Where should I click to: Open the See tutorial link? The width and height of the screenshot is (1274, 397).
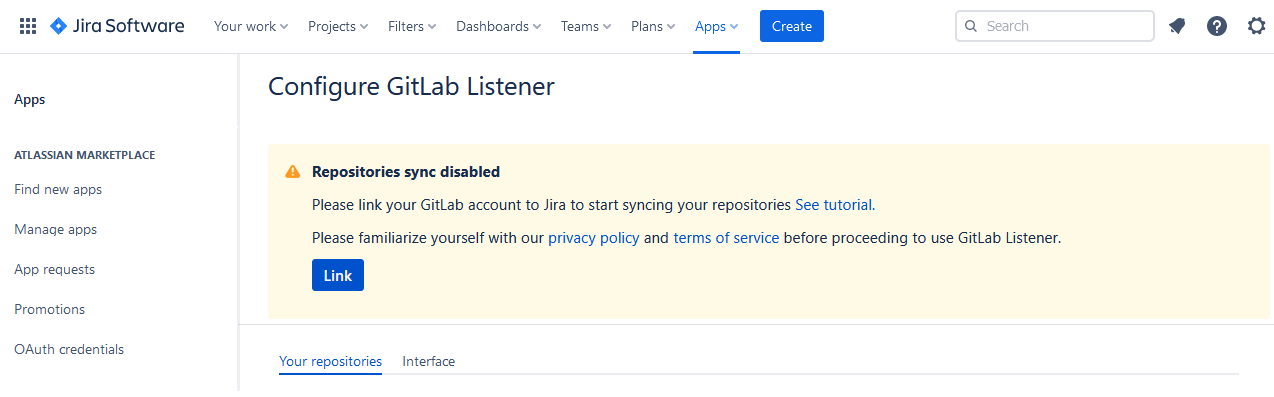[x=833, y=205]
